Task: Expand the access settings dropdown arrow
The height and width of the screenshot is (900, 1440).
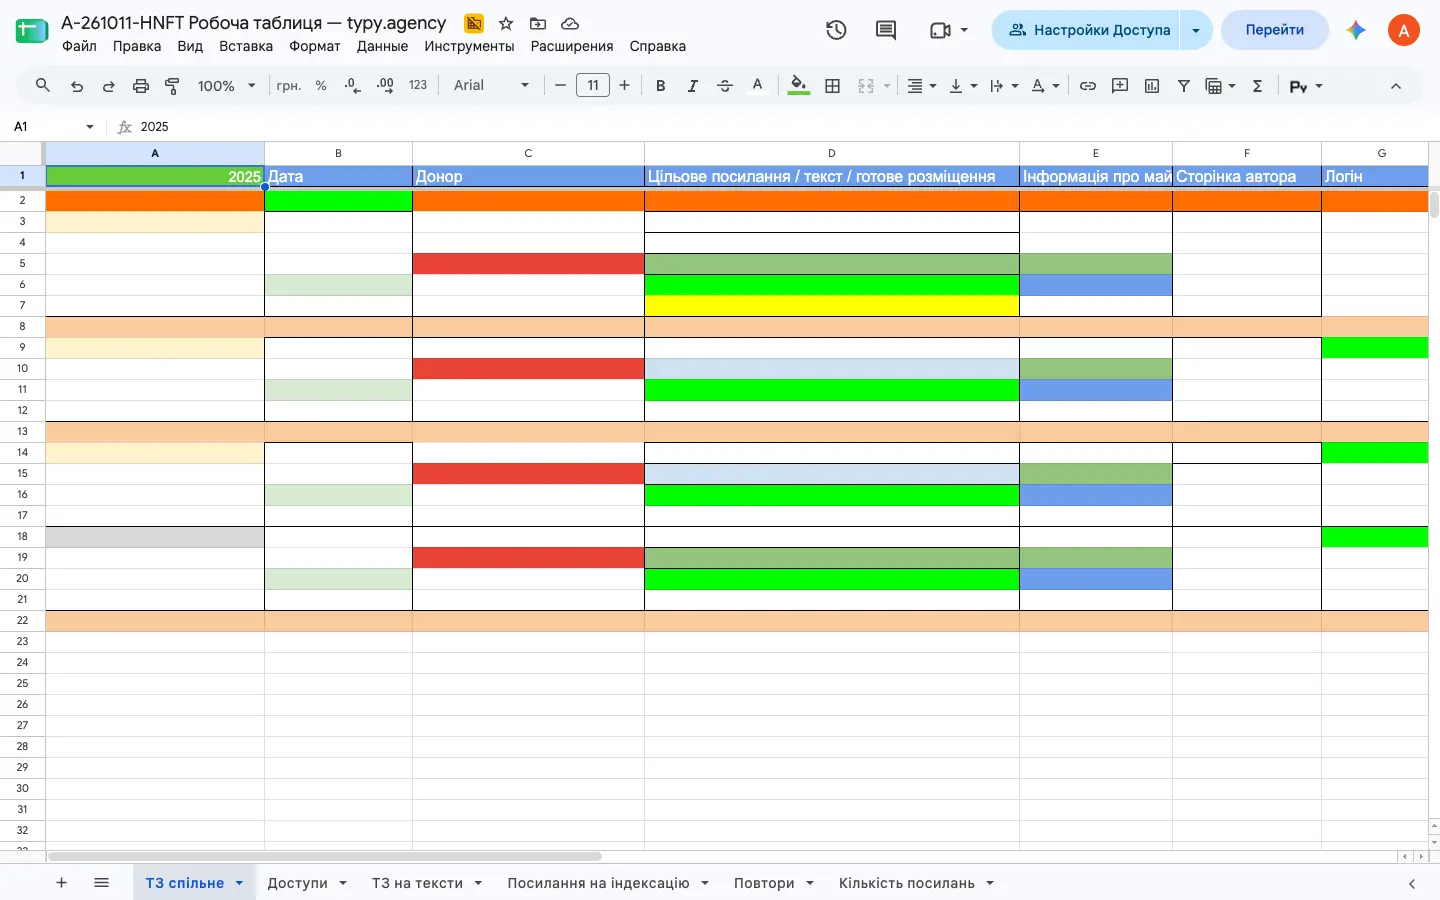Action: (1196, 30)
